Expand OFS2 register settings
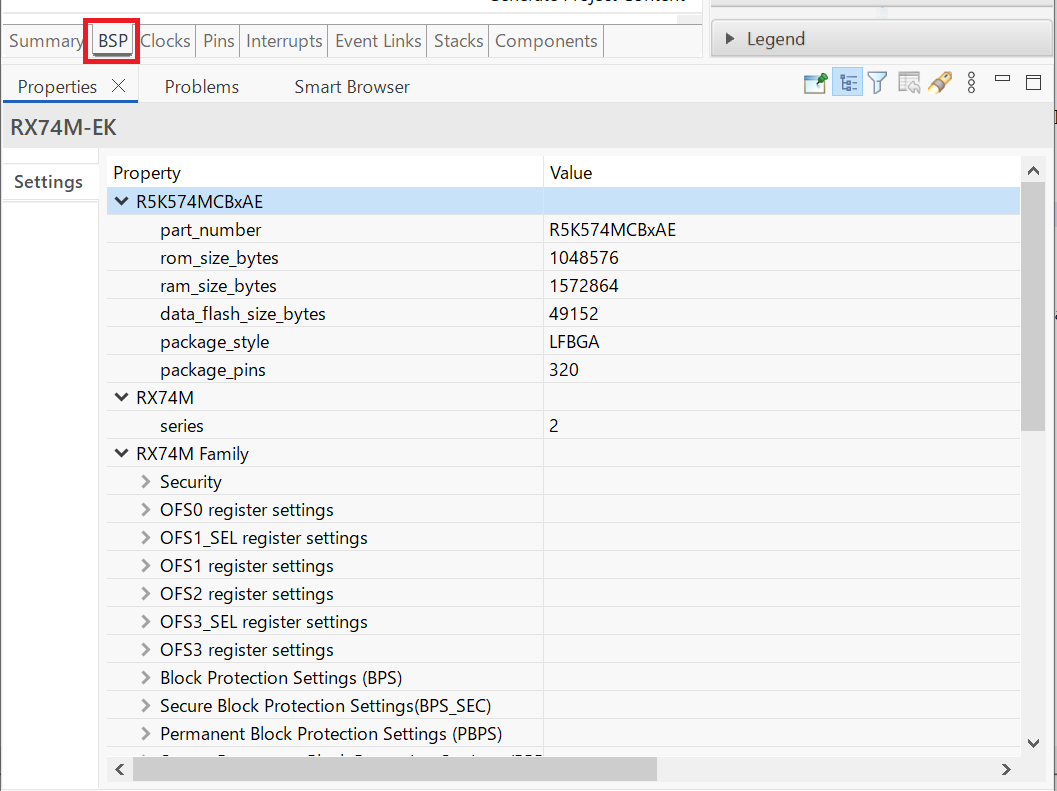 (x=146, y=593)
